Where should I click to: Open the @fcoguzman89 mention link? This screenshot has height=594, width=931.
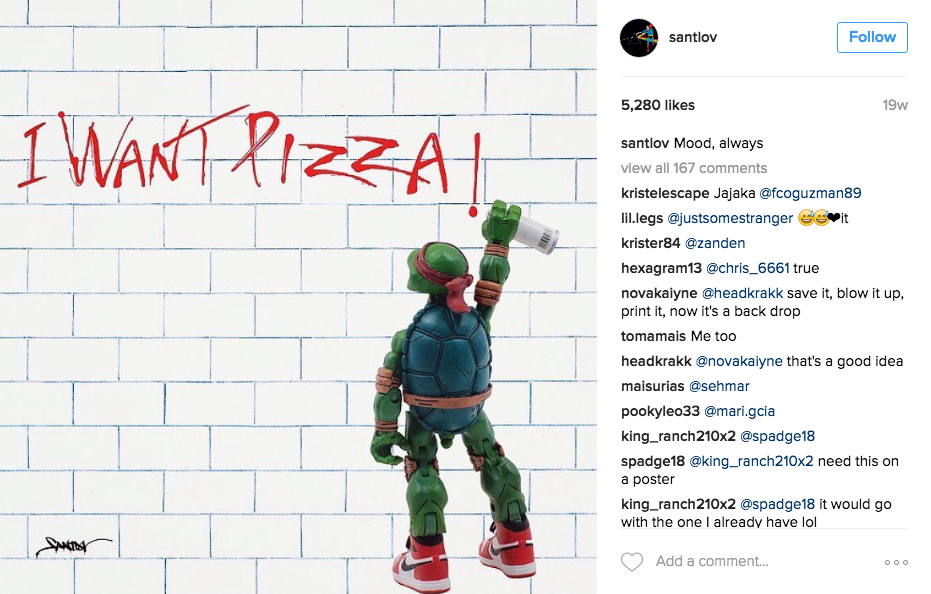point(810,193)
